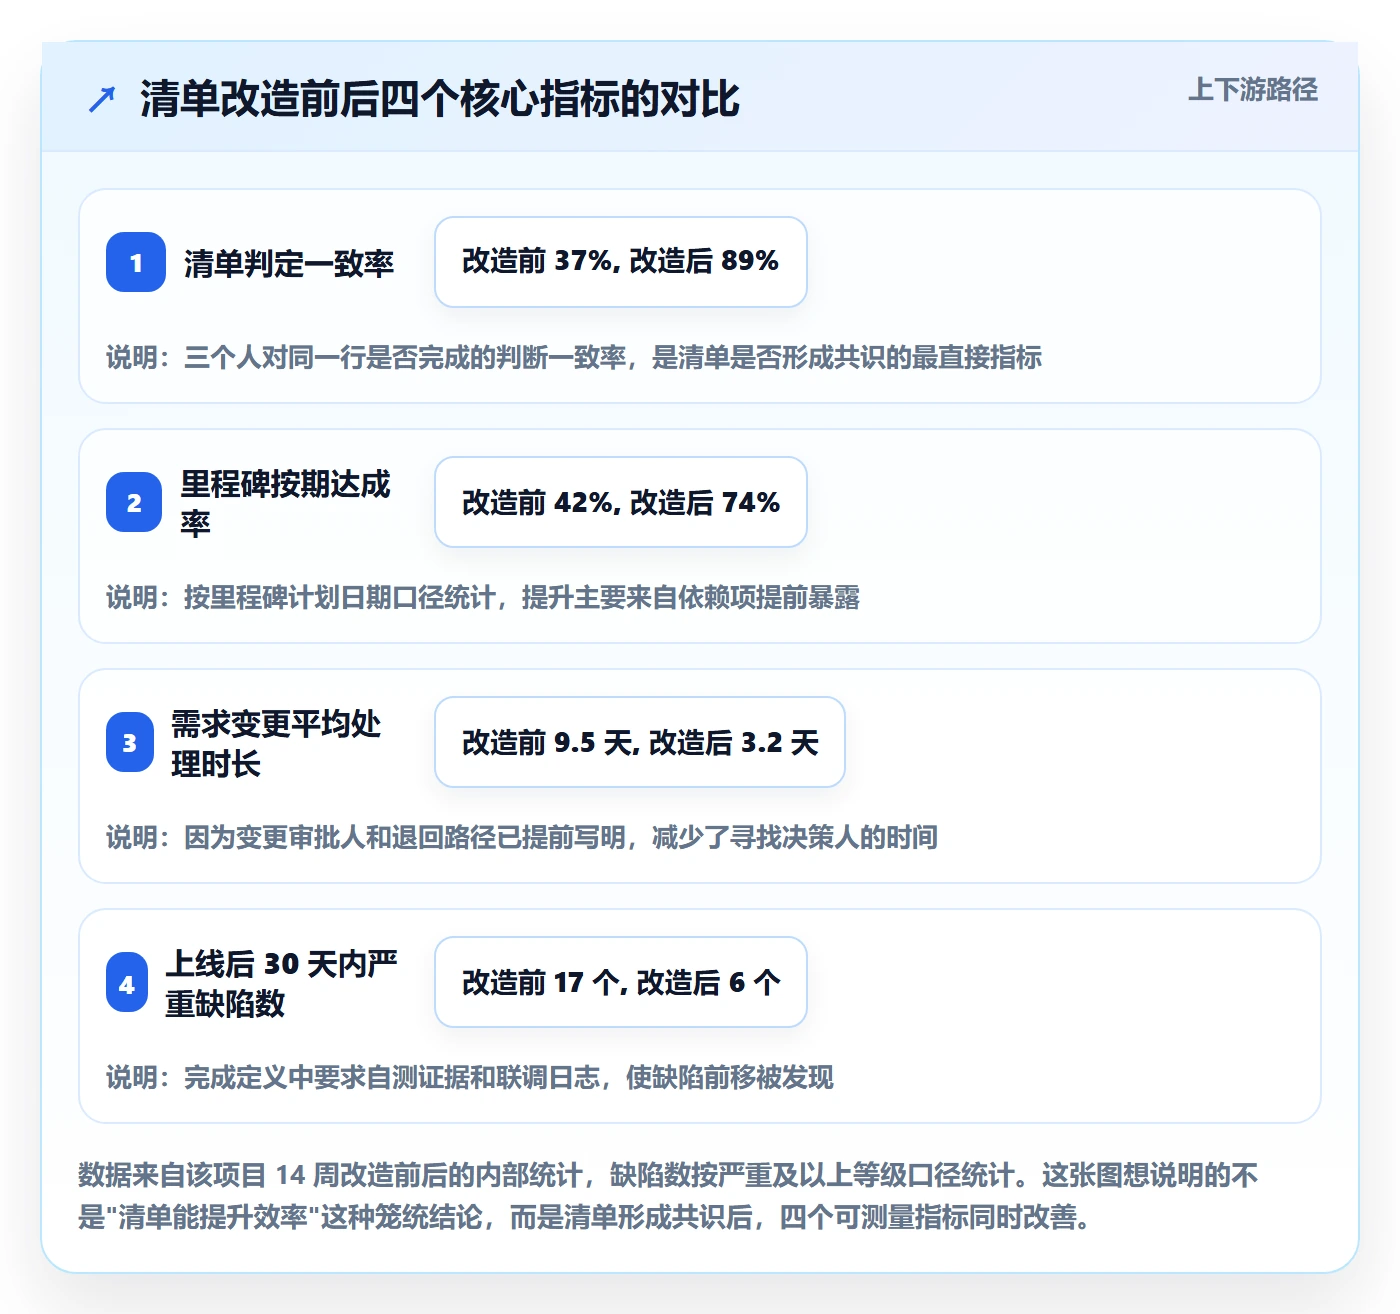This screenshot has height=1314, width=1400.
Task: Click the footer paragraph starting 数据来自该项目 14 周
Action: point(668,1196)
